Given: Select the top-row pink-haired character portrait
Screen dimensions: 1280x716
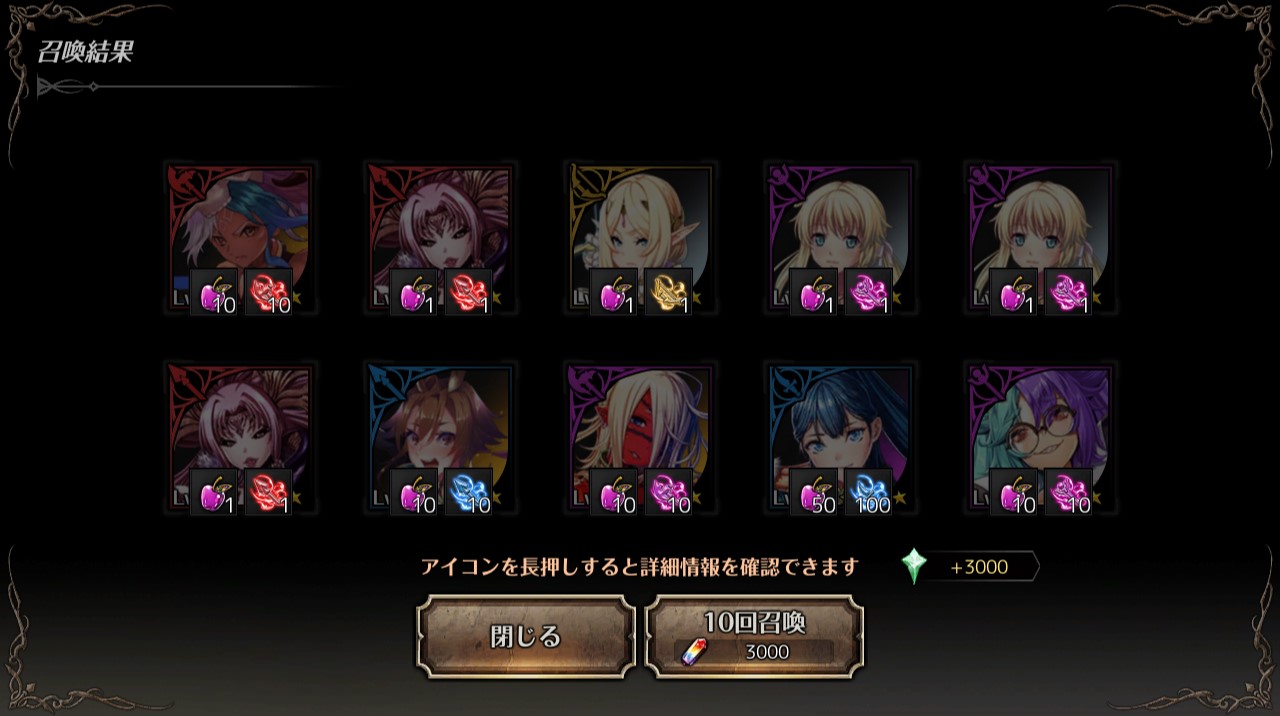Looking at the screenshot, I should click(x=440, y=238).
